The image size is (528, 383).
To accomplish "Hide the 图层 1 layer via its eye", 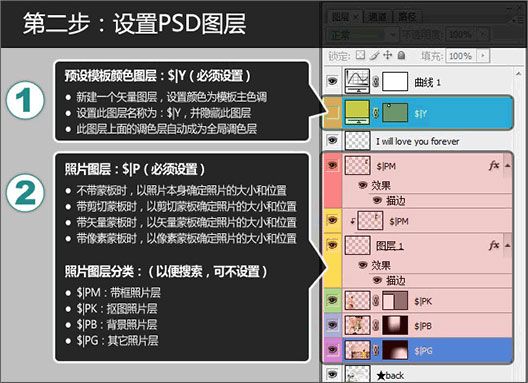I will coord(332,245).
